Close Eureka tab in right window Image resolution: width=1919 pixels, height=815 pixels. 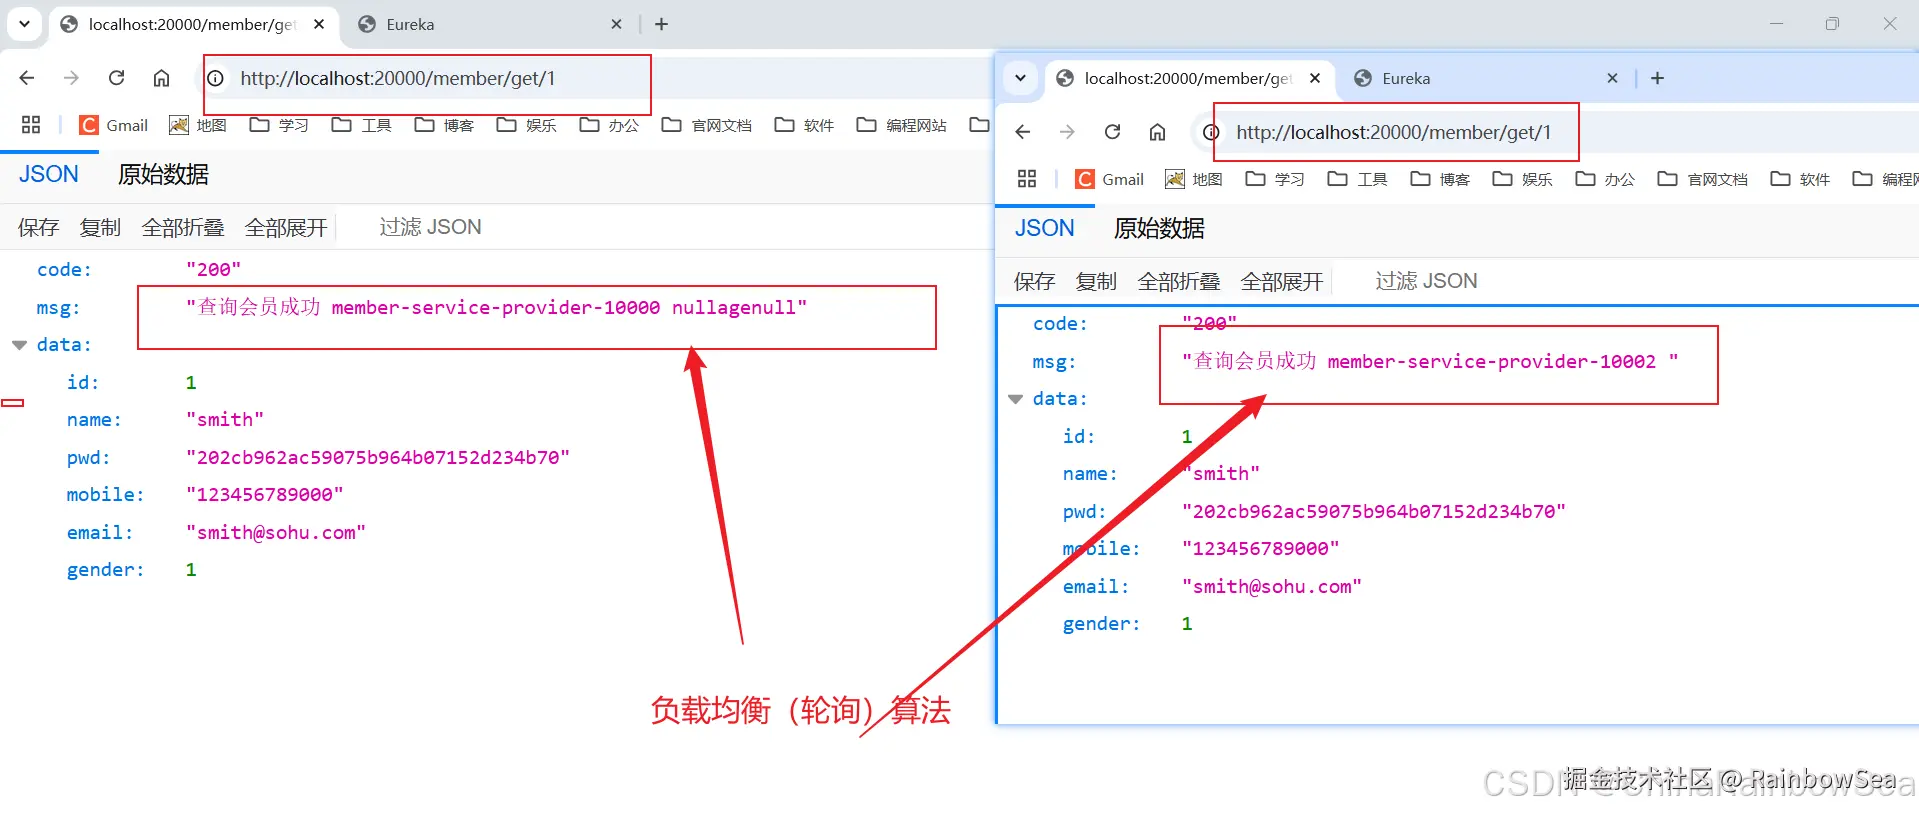[1612, 78]
